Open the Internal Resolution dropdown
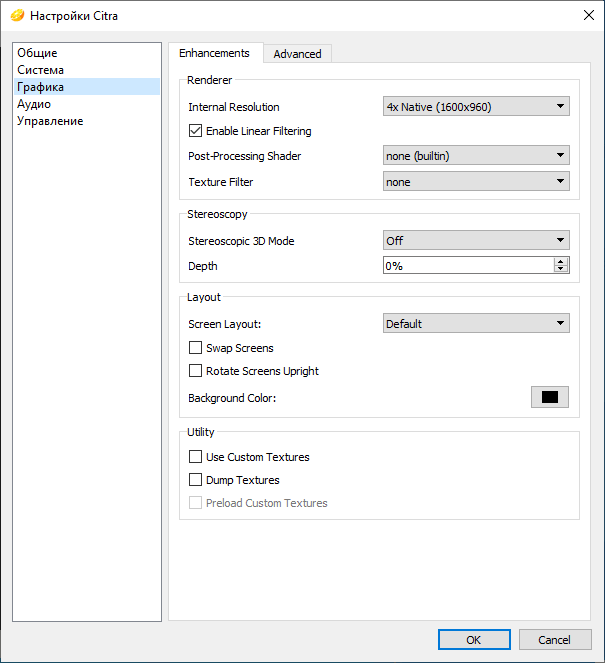 click(476, 107)
